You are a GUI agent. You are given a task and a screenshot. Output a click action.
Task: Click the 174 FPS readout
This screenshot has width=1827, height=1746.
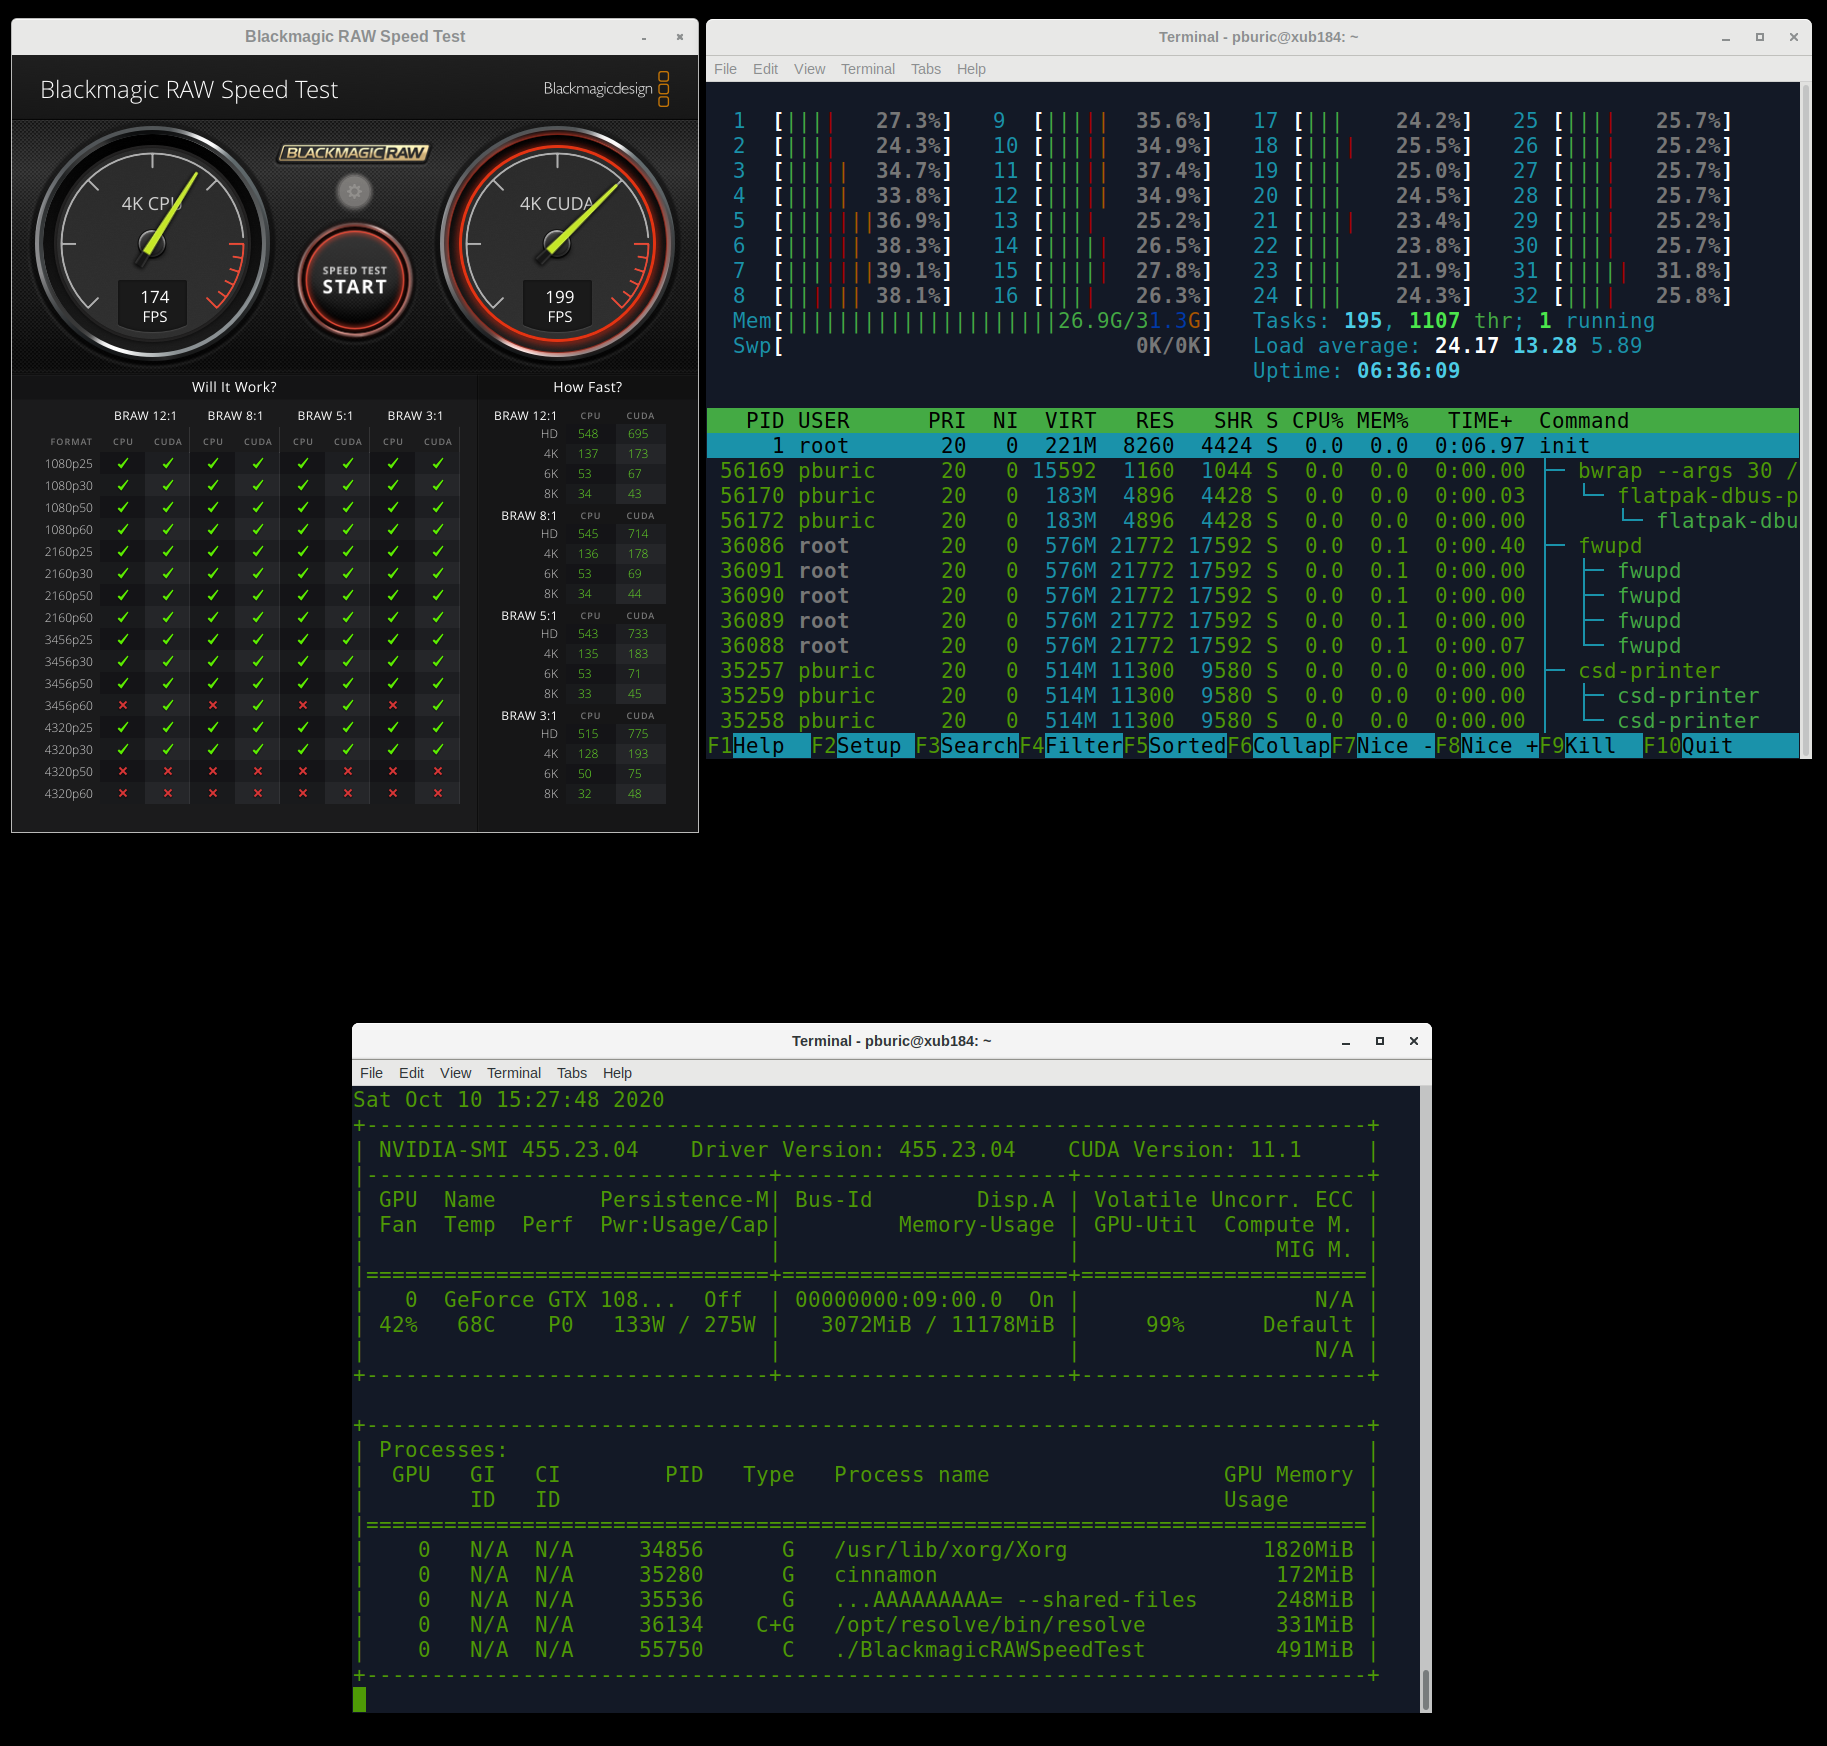(155, 306)
